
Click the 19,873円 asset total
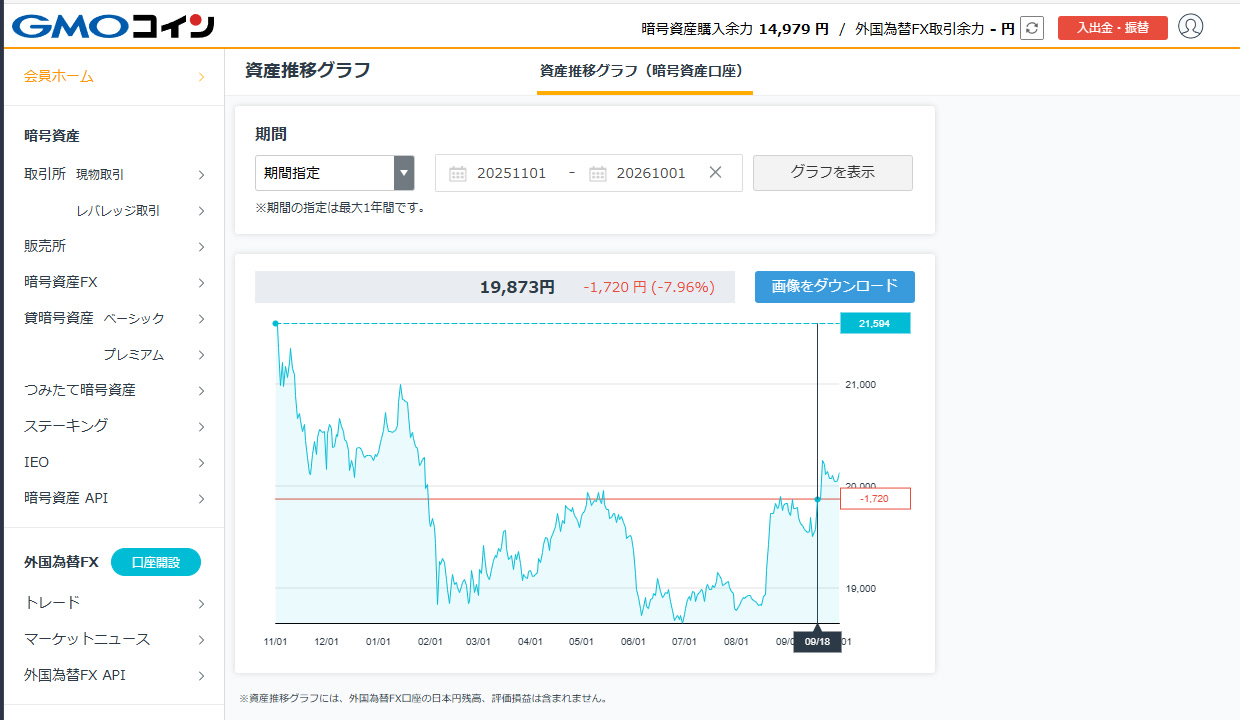coord(517,287)
